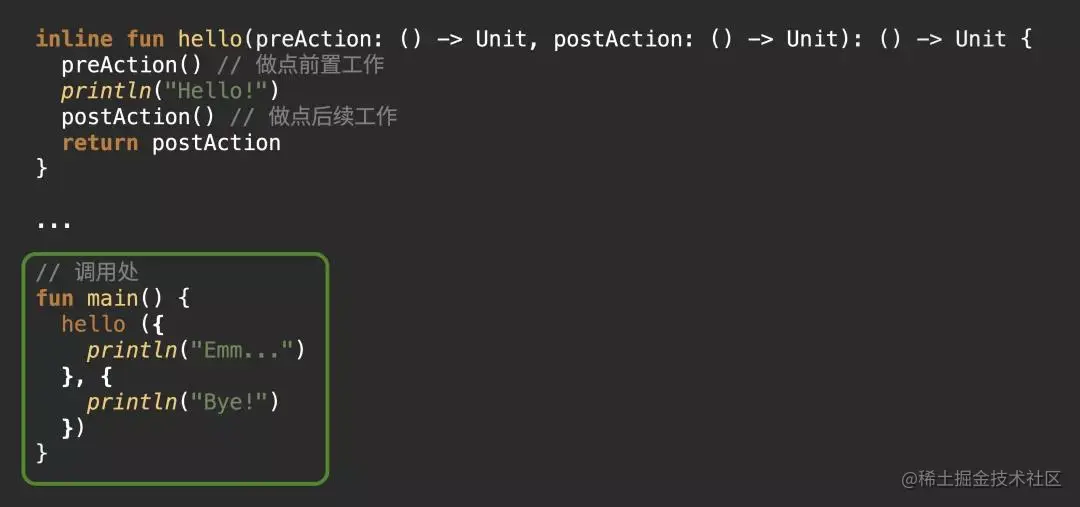1080x507 pixels.
Task: Click the "Emm..." string literal
Action: 243,350
